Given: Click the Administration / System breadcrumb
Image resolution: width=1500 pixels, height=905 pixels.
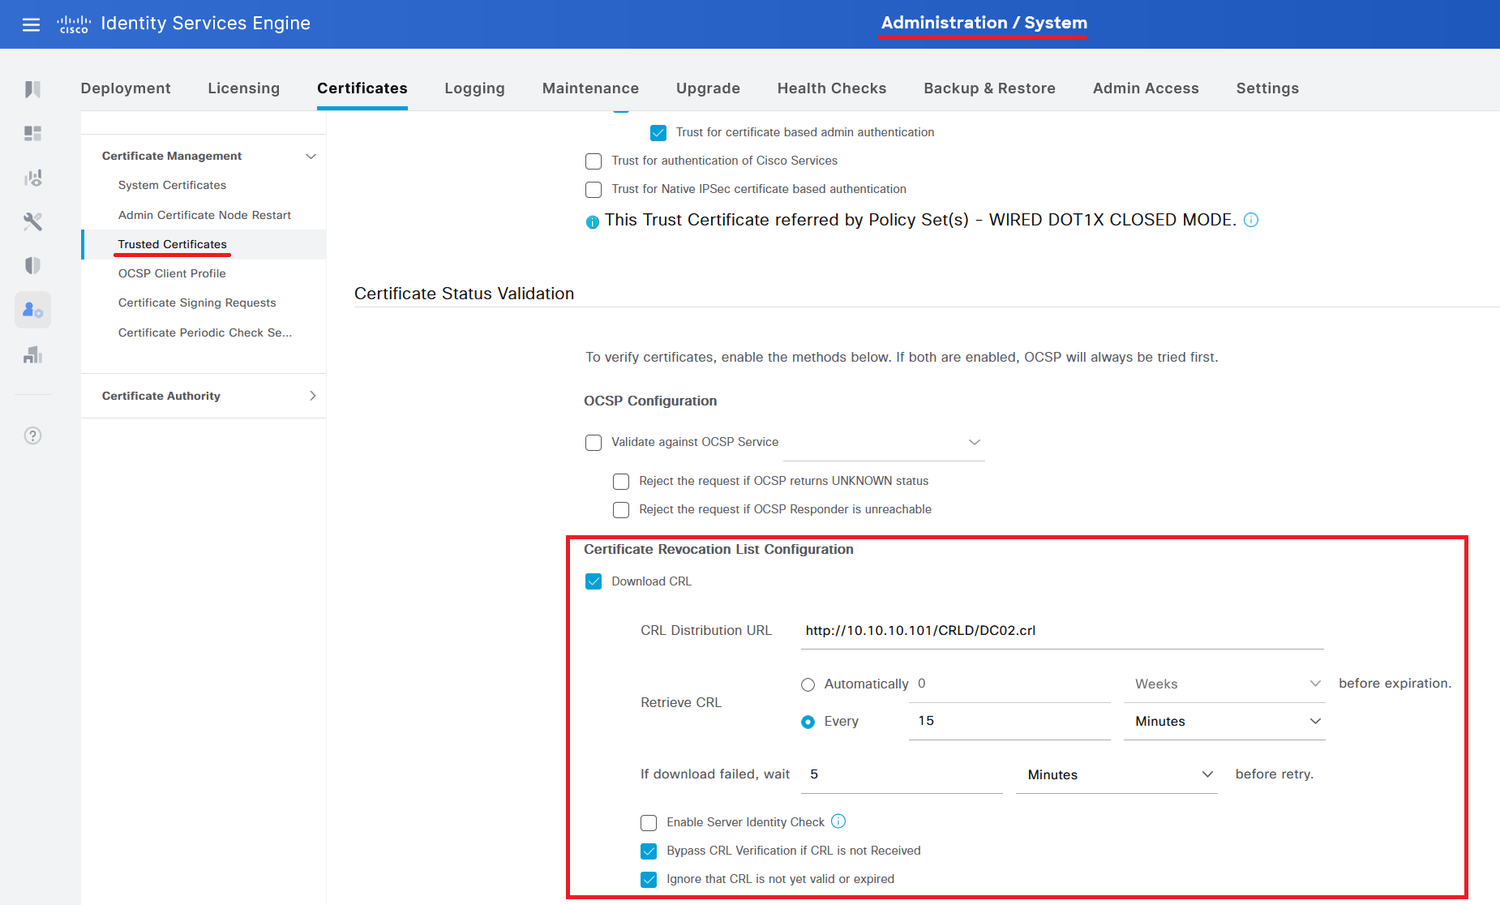Looking at the screenshot, I should pos(984,22).
